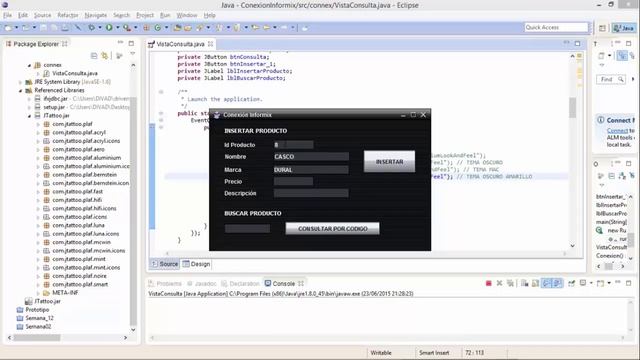Click the Open Perspective icon
The width and height of the screenshot is (640, 360).
tap(602, 28)
